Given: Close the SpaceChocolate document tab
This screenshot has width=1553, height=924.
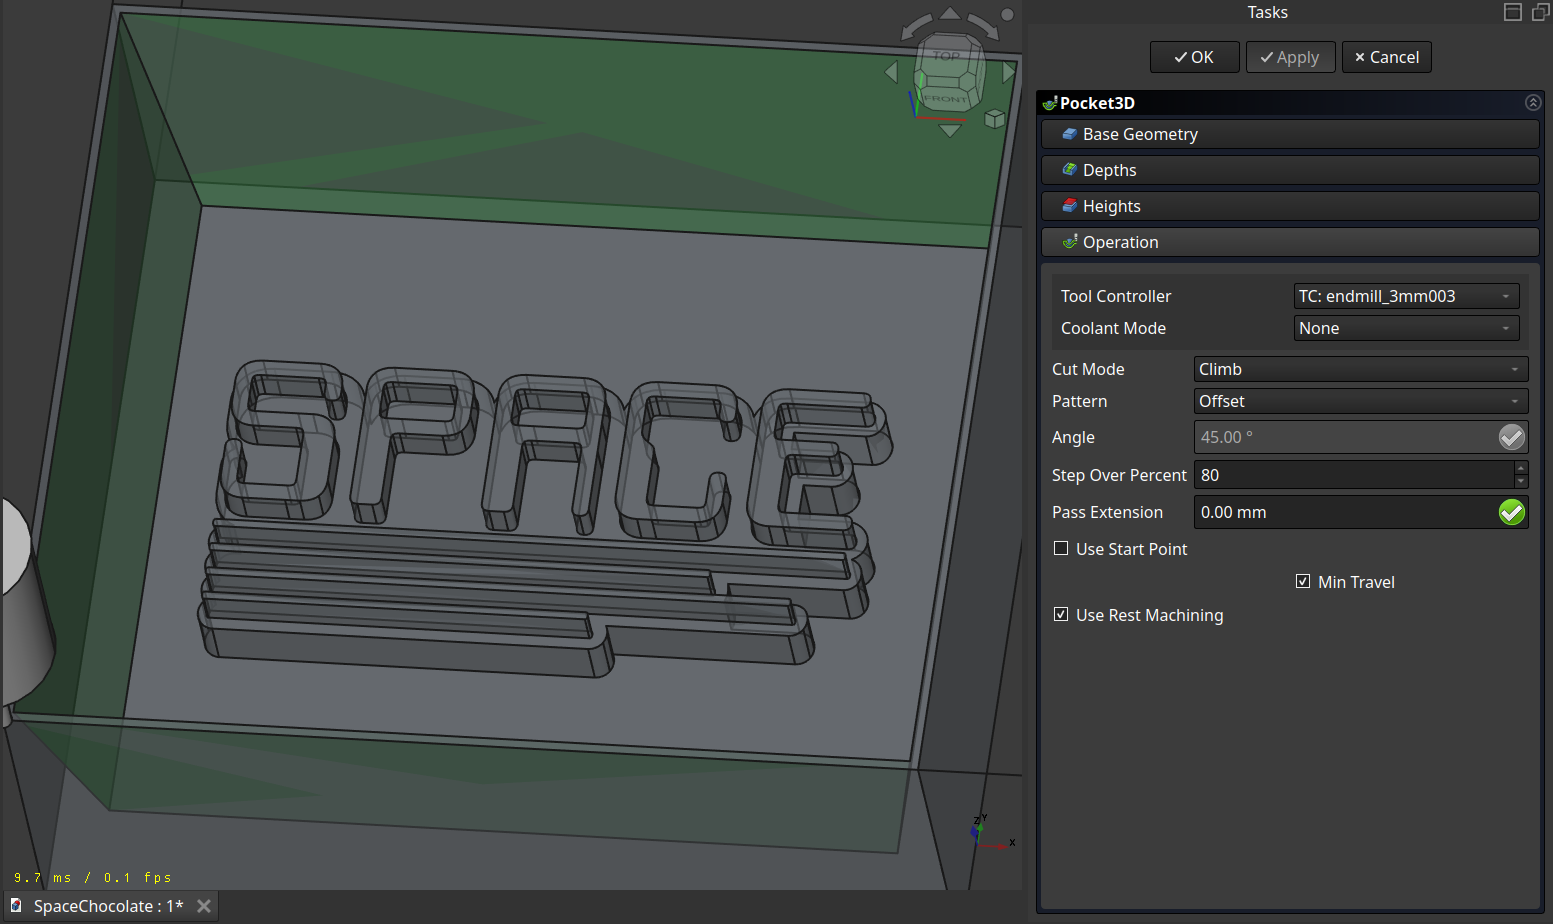Looking at the screenshot, I should click(204, 906).
